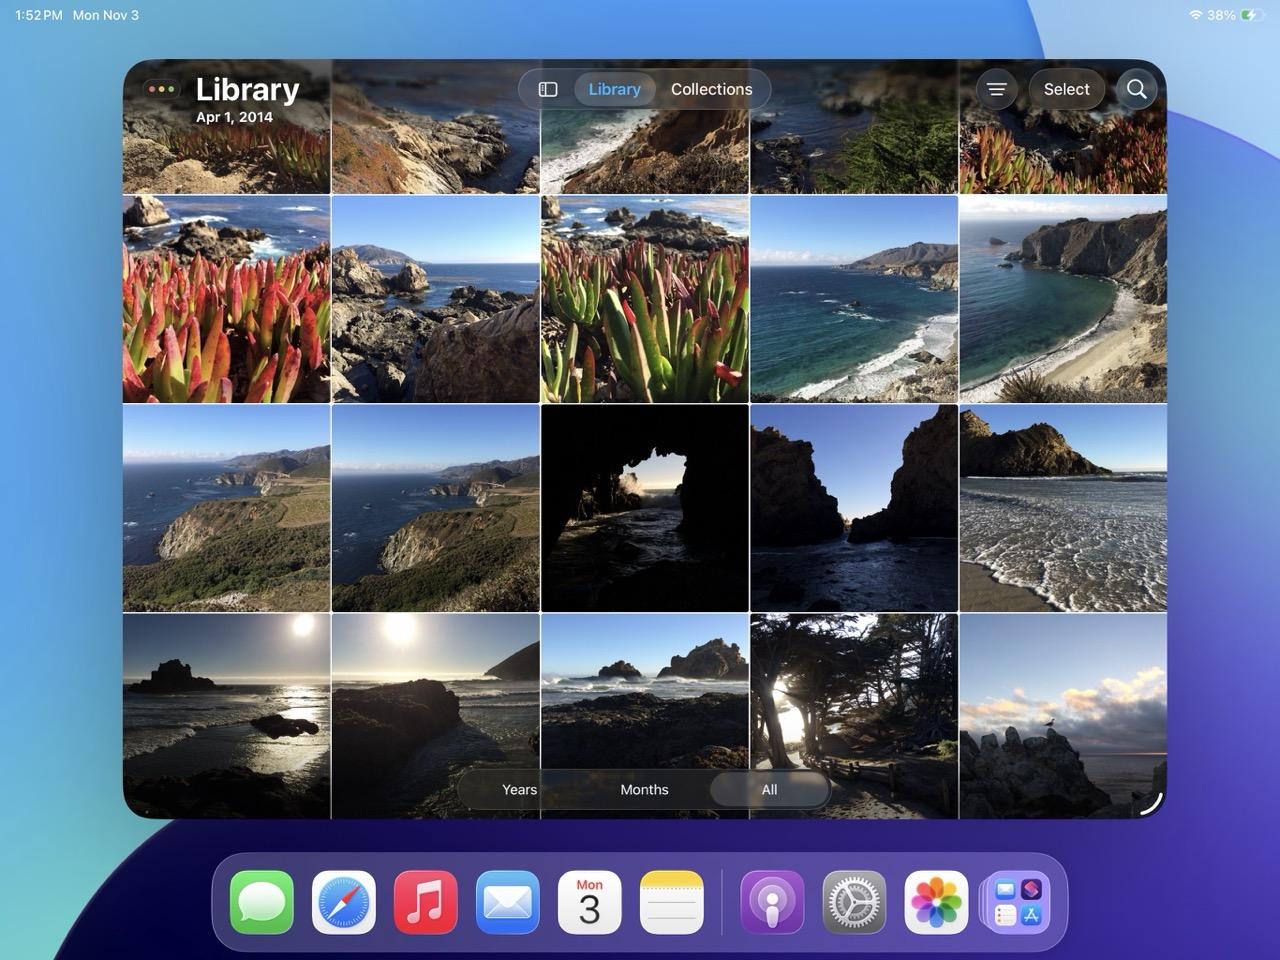Open the filter and sort options

click(x=996, y=89)
